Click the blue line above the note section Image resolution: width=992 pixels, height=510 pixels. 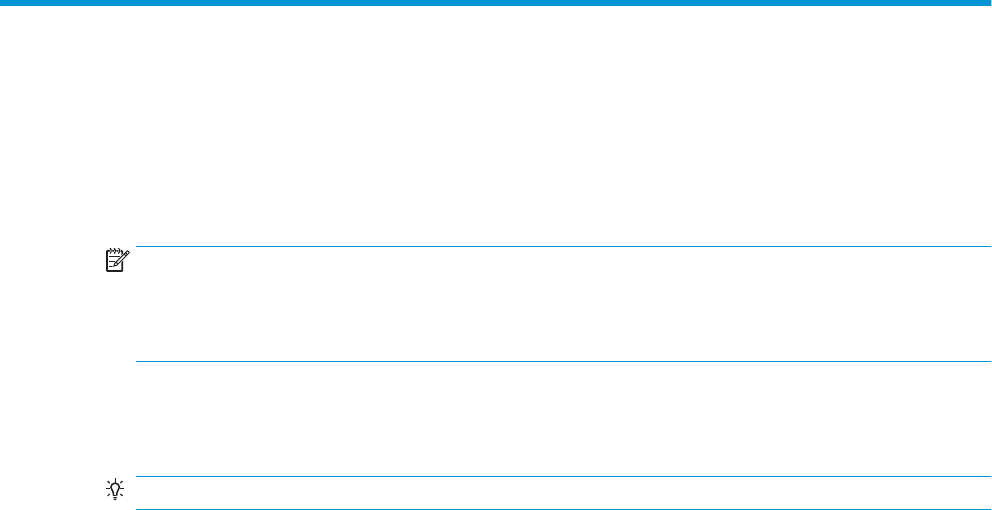coord(562,247)
